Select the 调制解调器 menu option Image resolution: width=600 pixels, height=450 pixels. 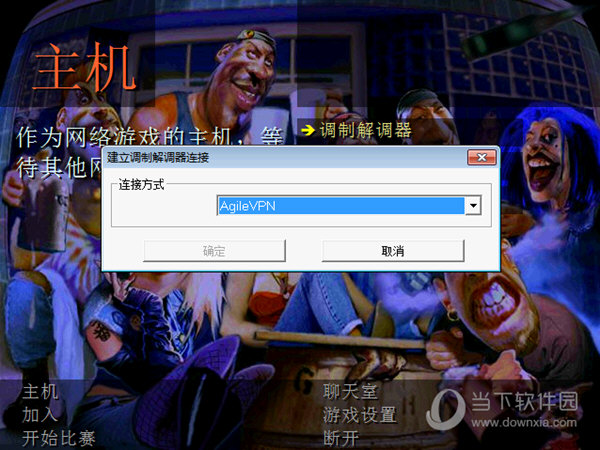[365, 130]
